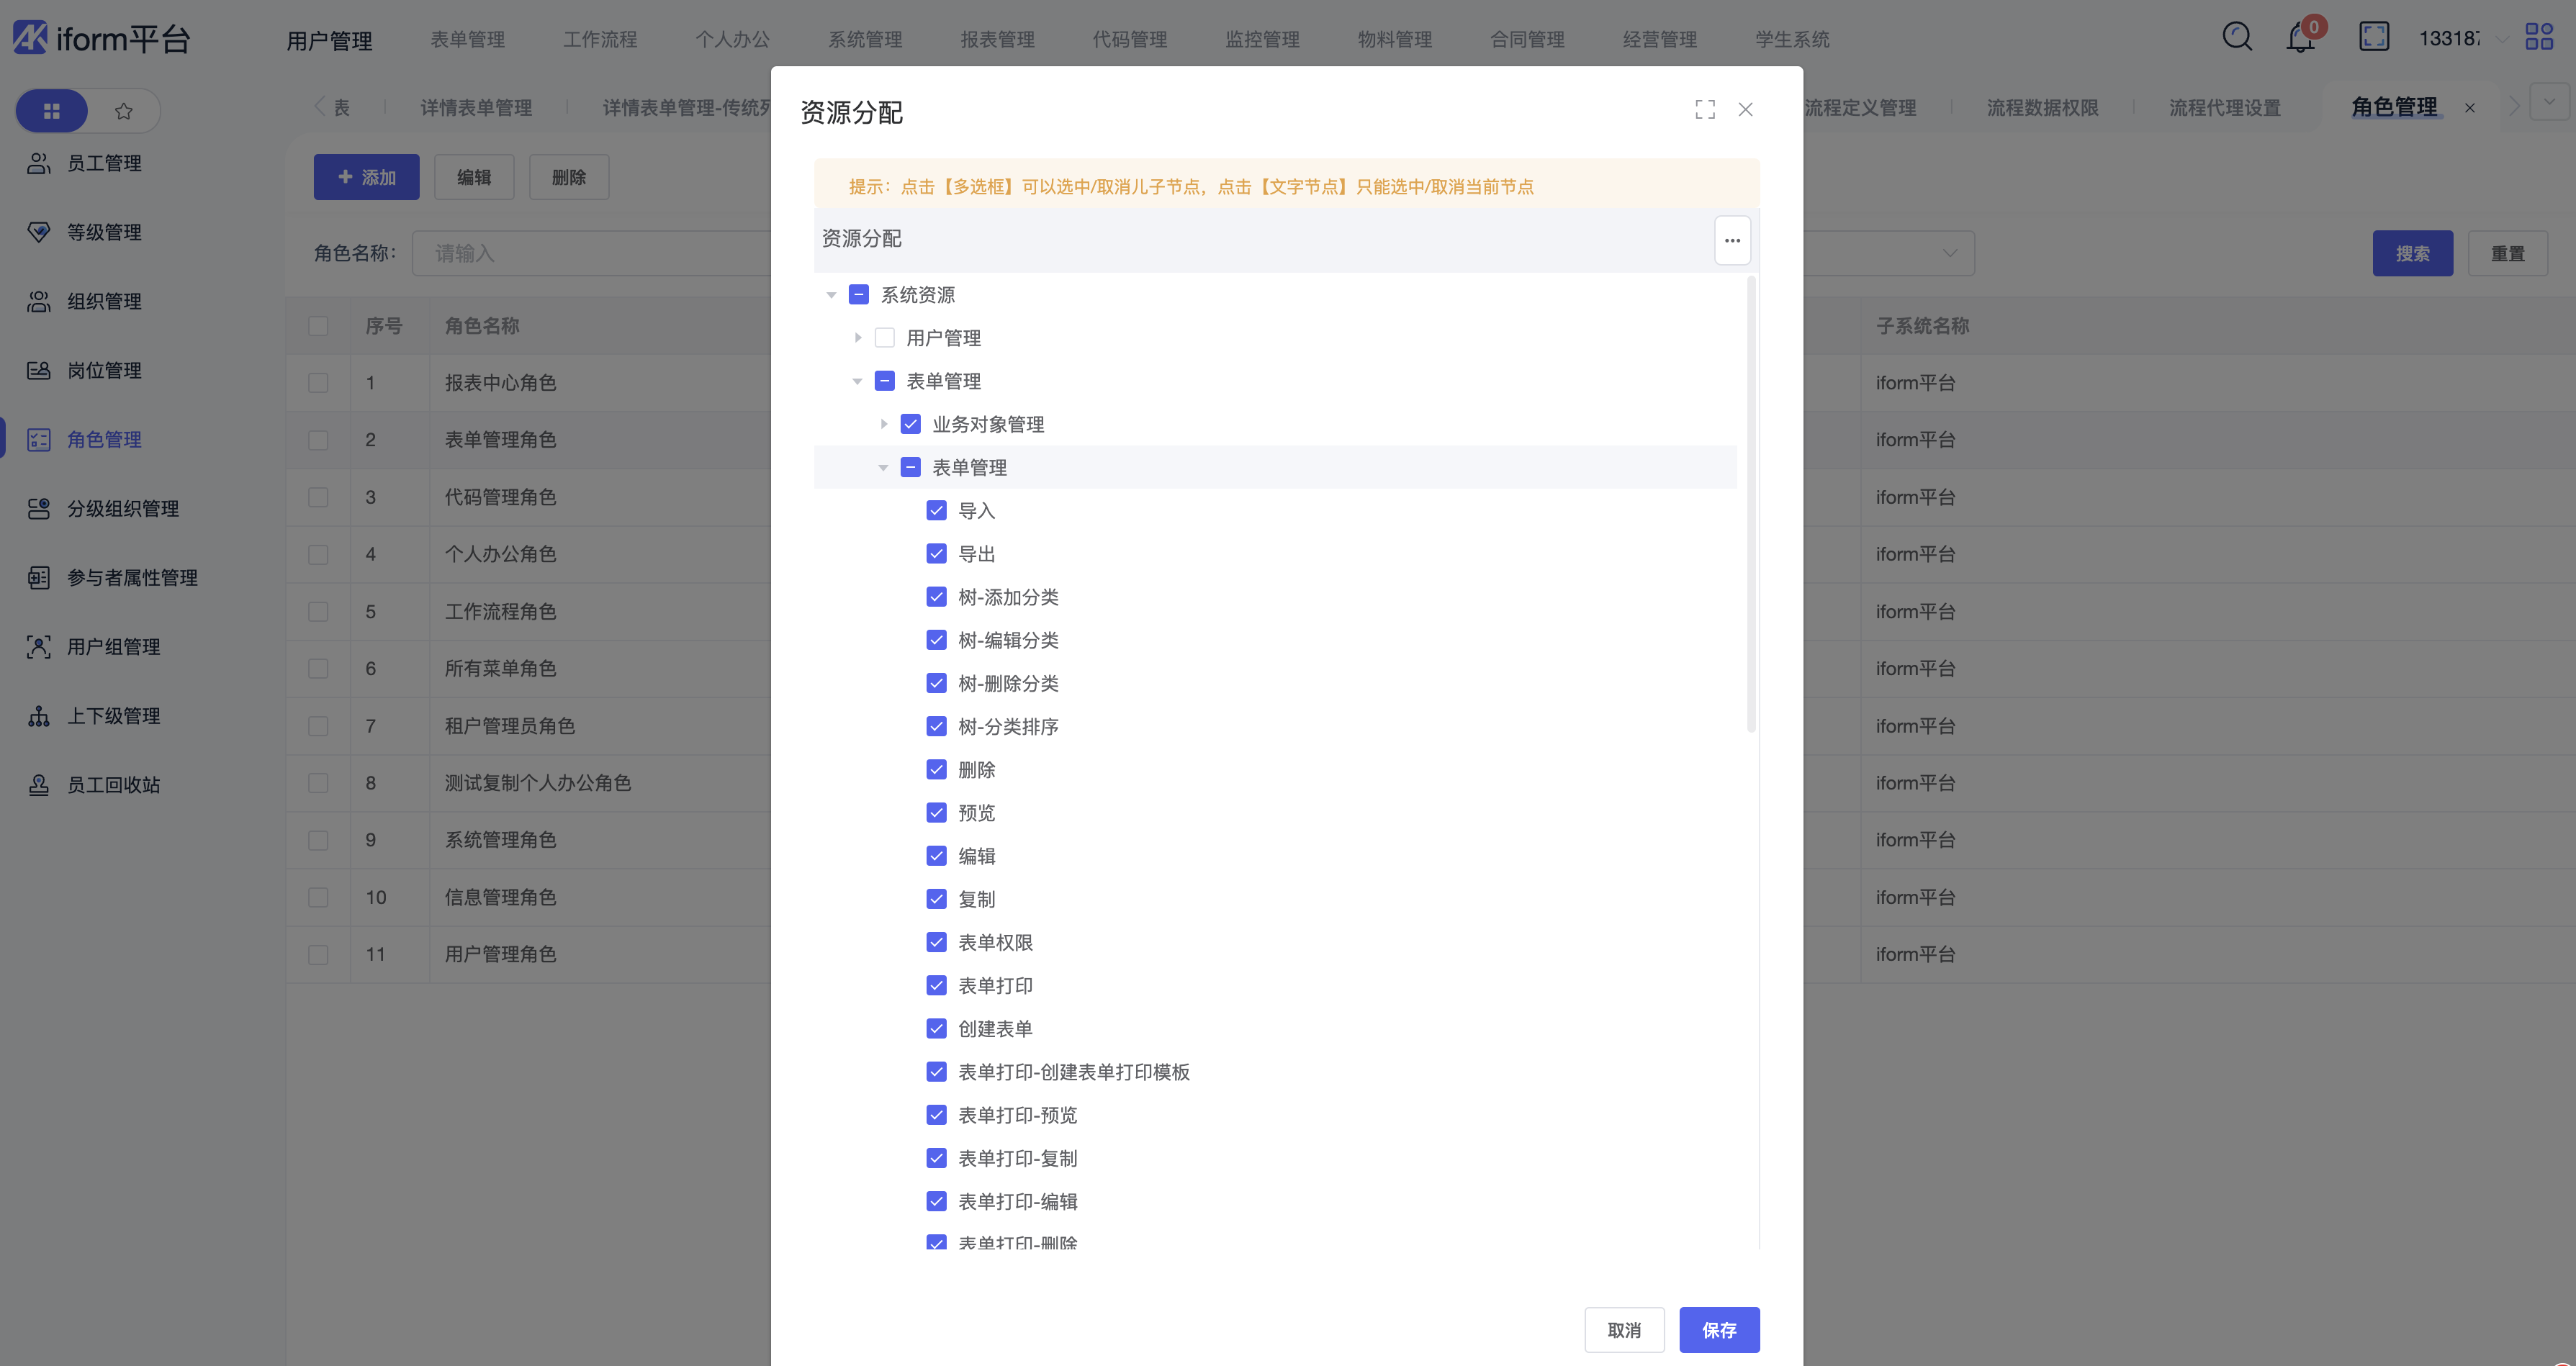Click the 上下级管理 sidebar icon
Screen dimensions: 2576x1366
coord(39,716)
